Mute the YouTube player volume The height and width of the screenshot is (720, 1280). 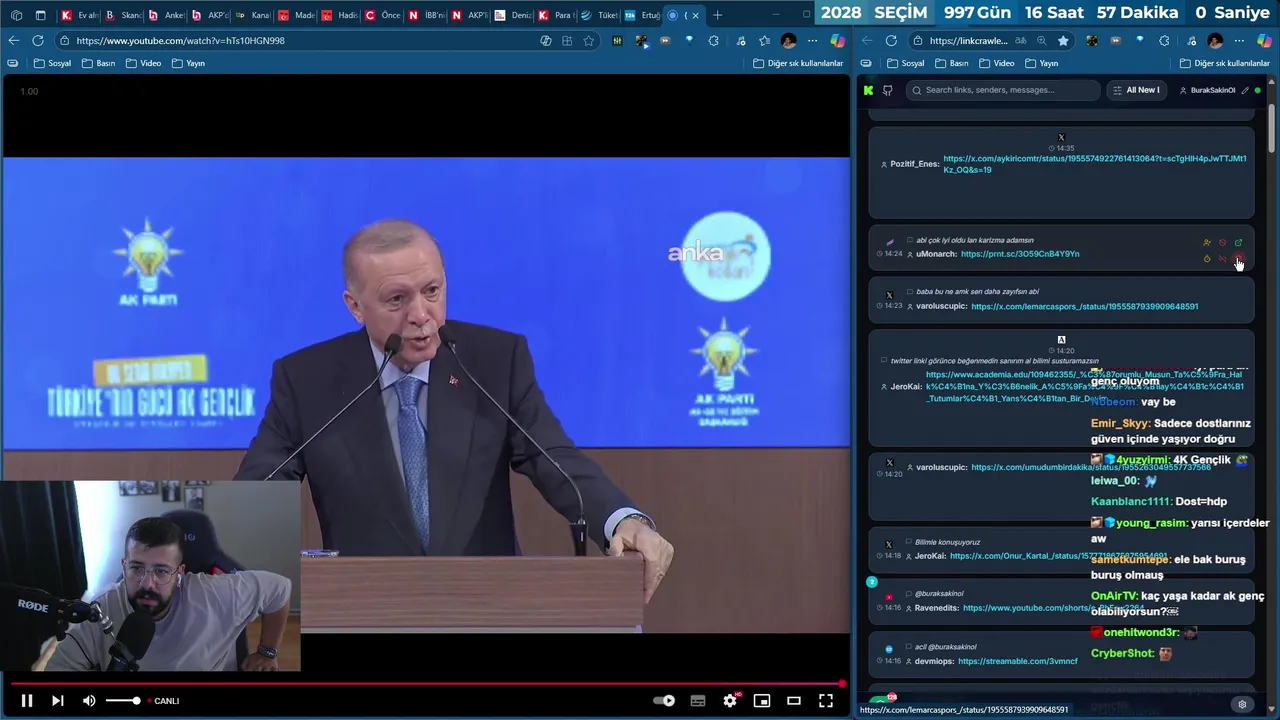(x=89, y=701)
